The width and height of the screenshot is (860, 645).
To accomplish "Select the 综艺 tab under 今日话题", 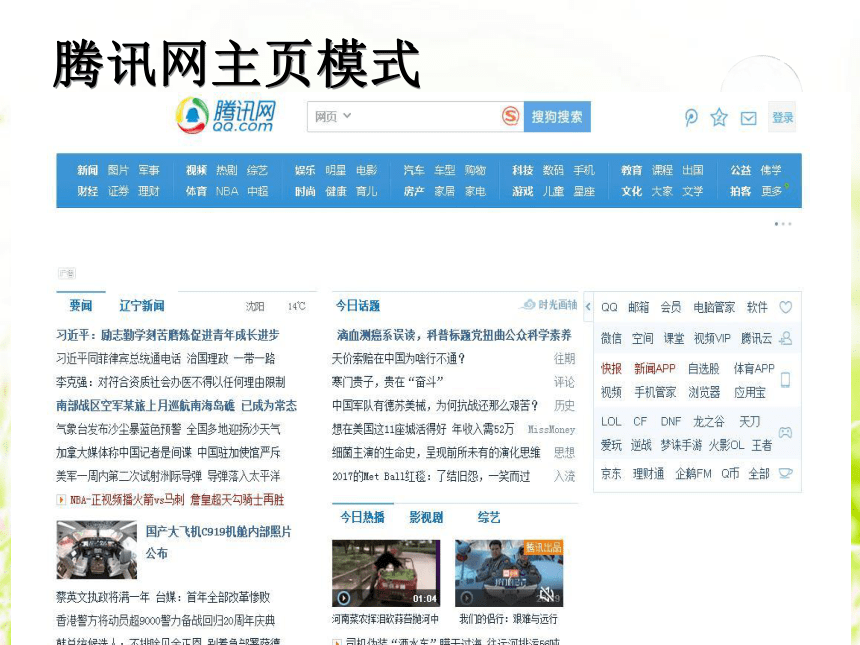I will pyautogui.click(x=489, y=517).
